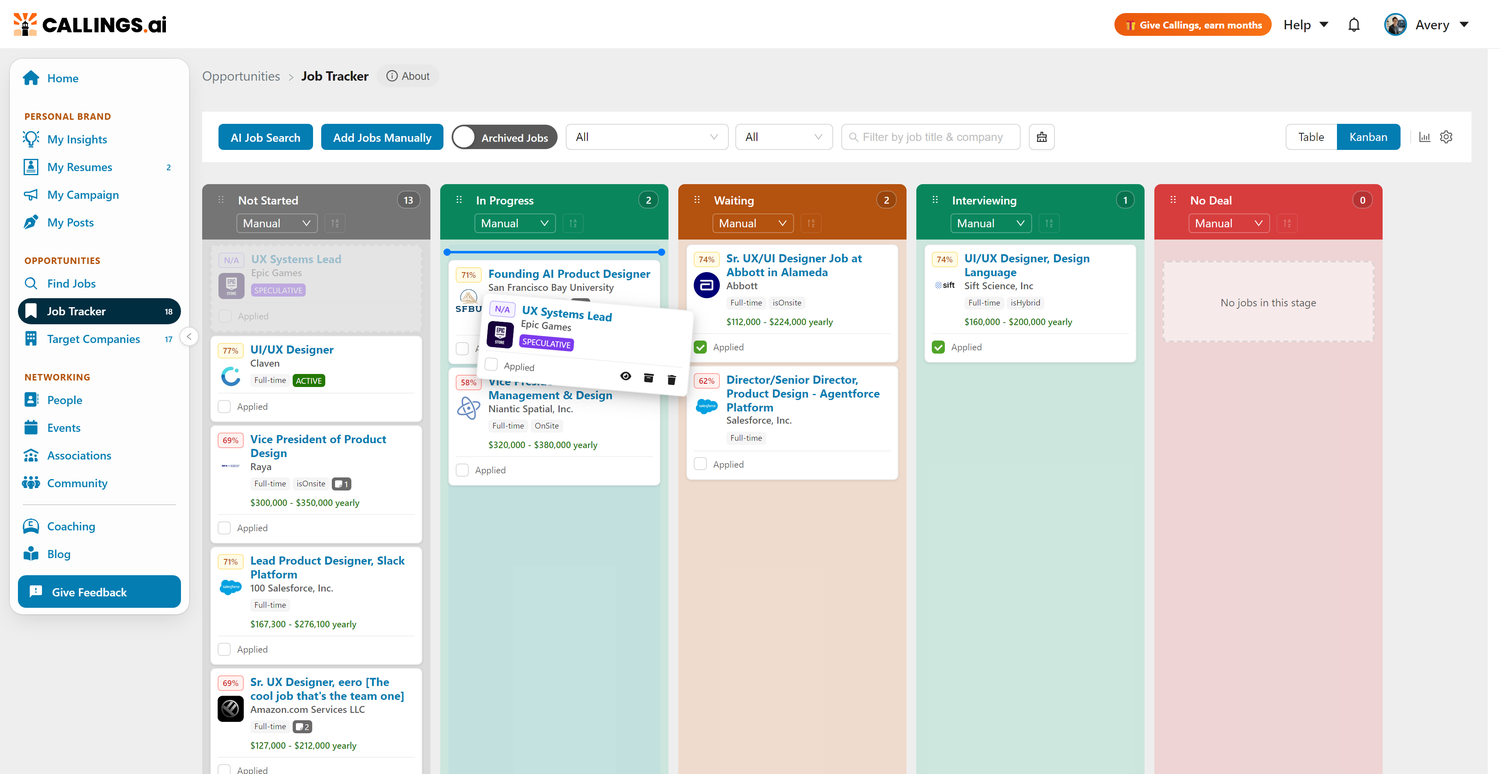1500x774 pixels.
Task: Click Add Jobs Manually button
Action: [382, 137]
